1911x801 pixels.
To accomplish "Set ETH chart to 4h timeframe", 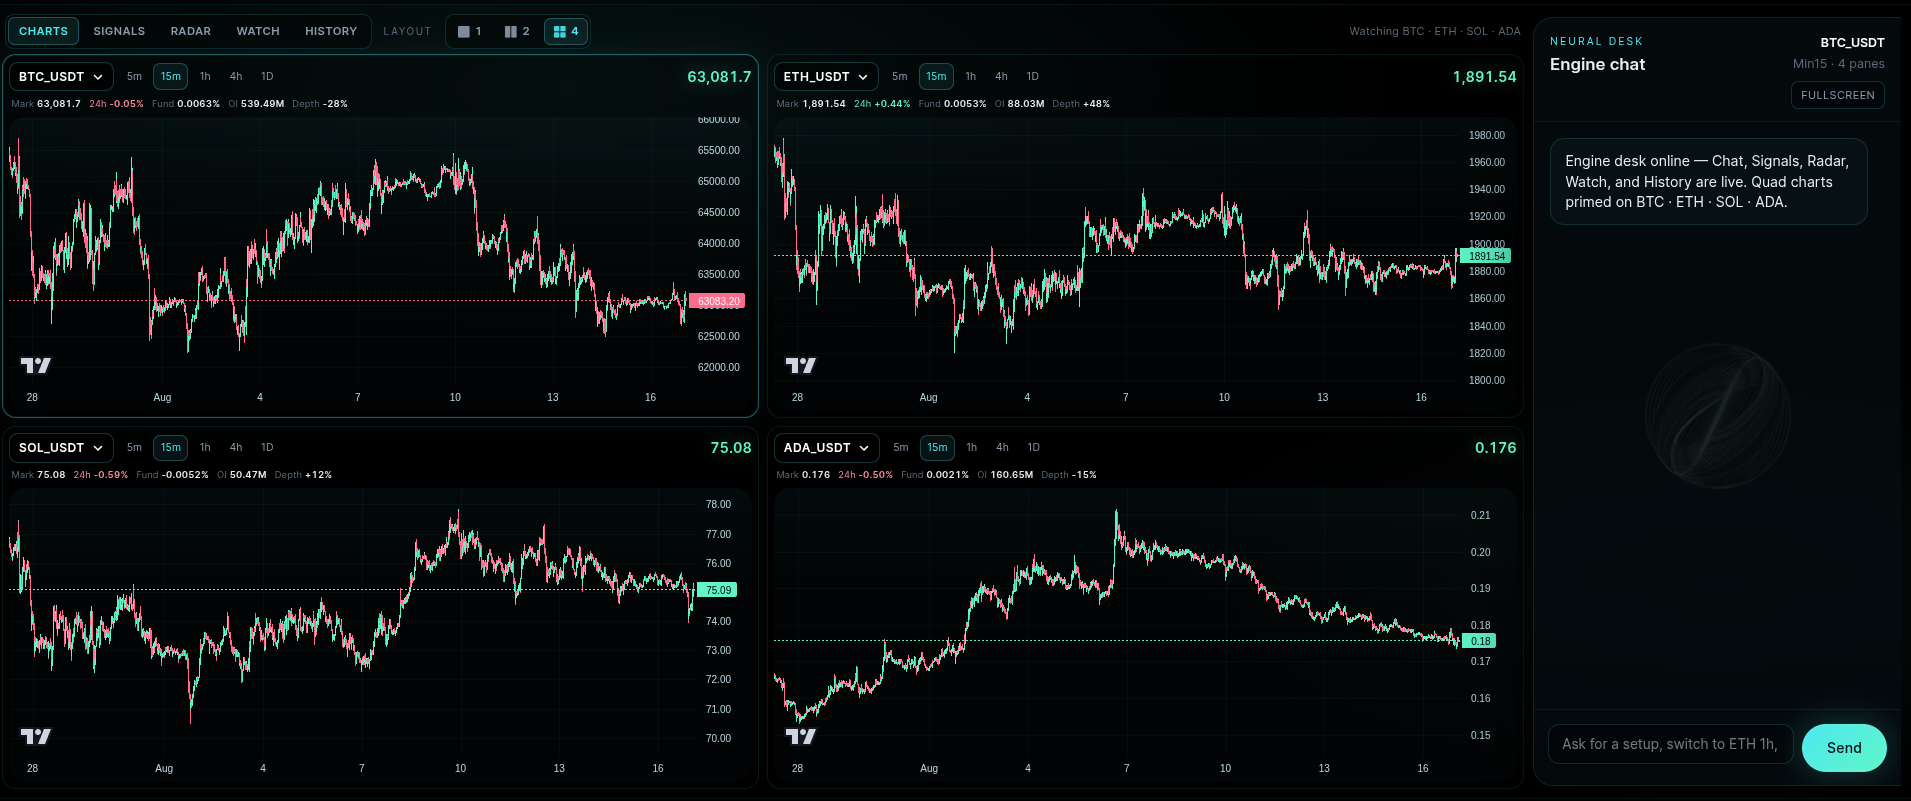I will coord(1001,76).
